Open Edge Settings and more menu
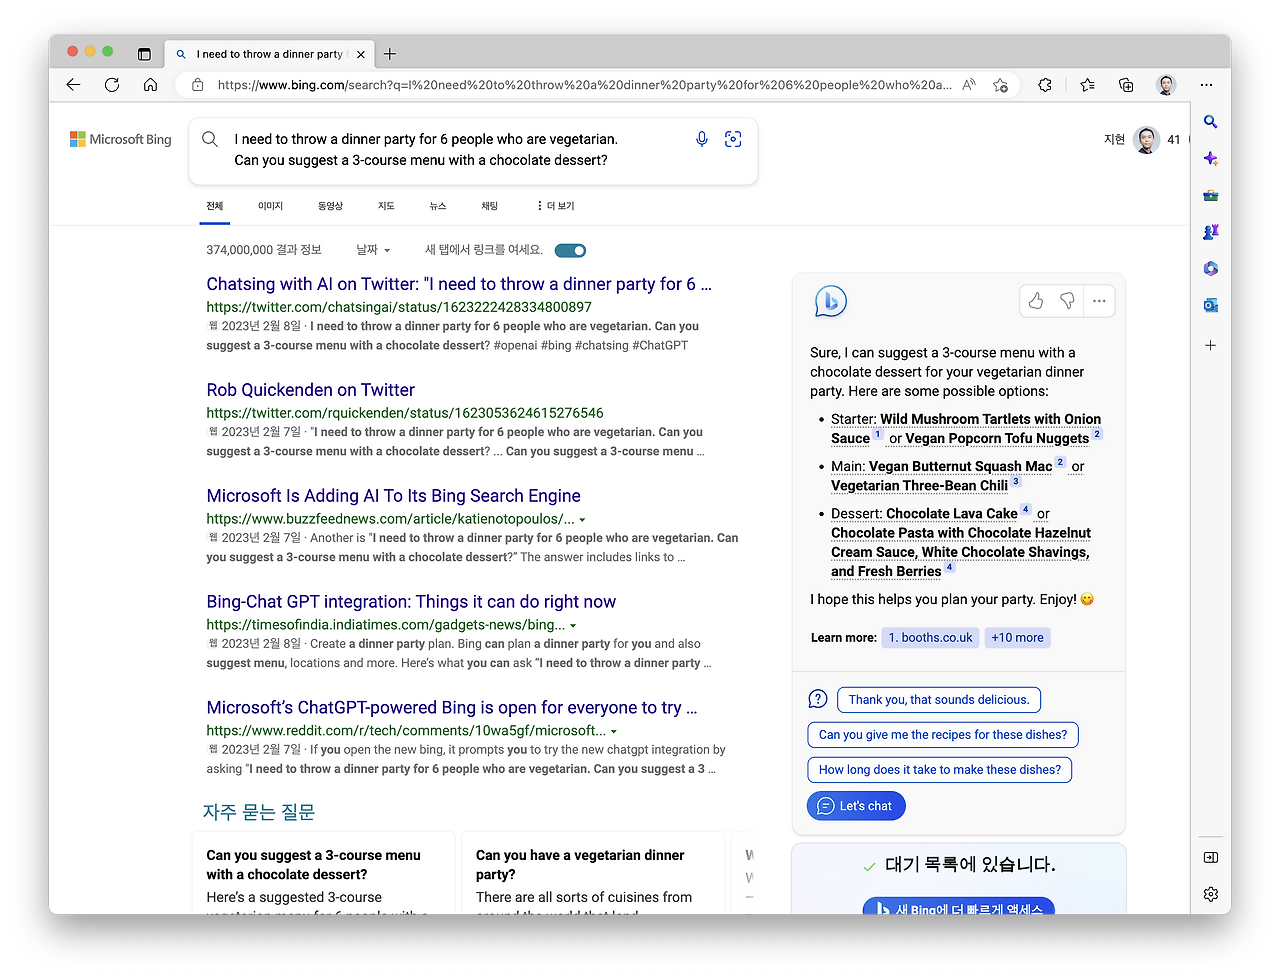 click(x=1207, y=85)
